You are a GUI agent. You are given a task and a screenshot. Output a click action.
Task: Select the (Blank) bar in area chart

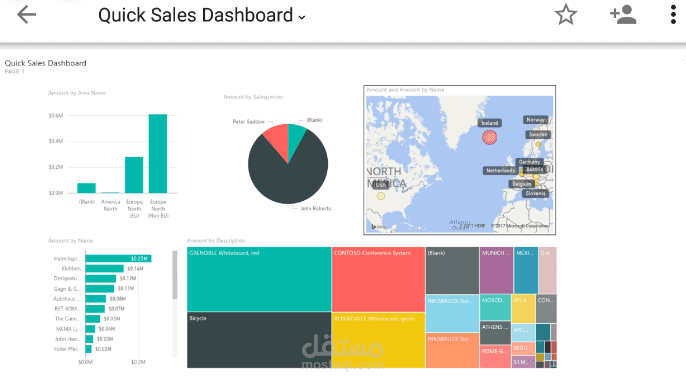tap(86, 188)
